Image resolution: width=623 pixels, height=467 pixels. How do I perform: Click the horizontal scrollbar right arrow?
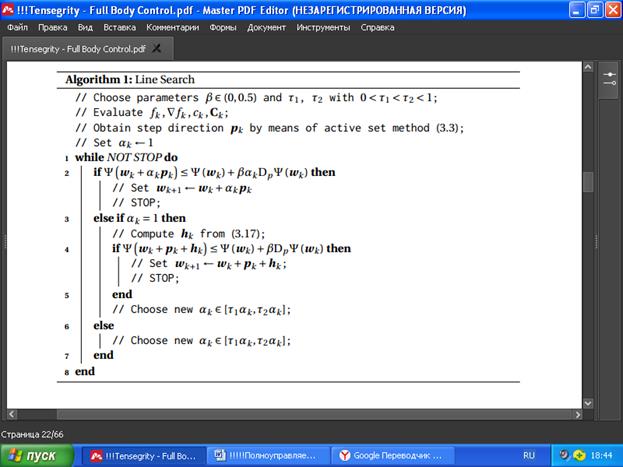(578, 415)
